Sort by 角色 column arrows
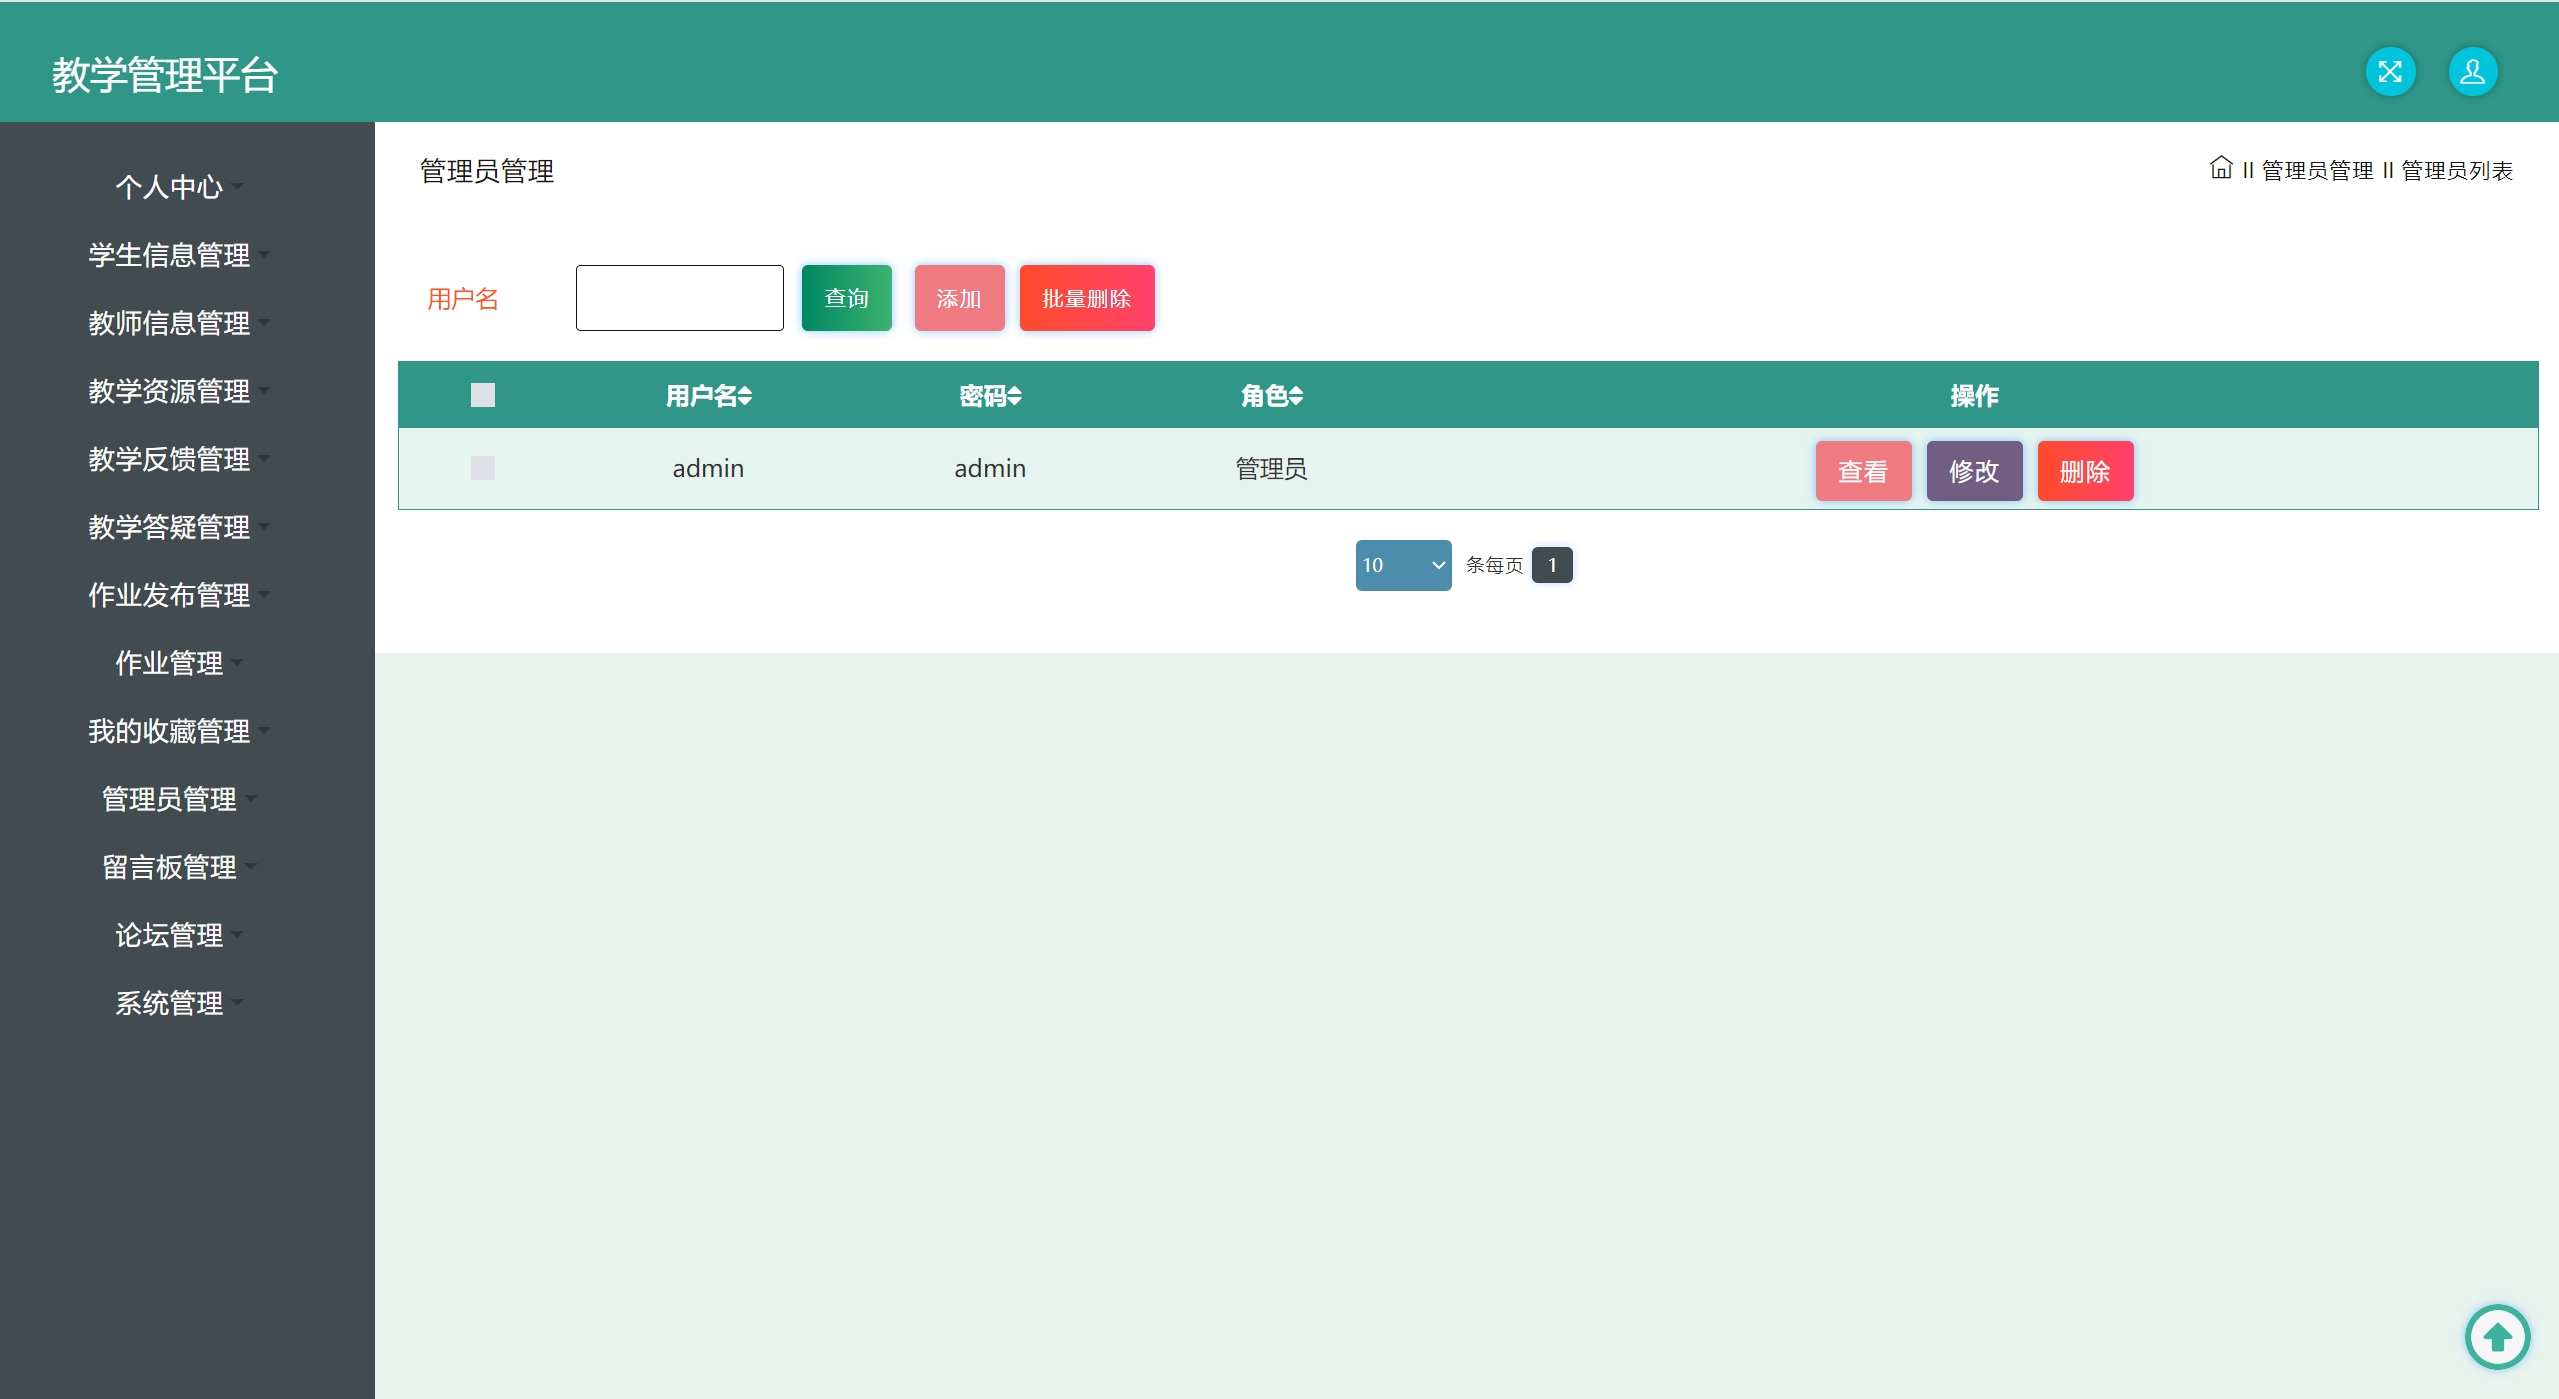The height and width of the screenshot is (1399, 2559). point(1296,396)
